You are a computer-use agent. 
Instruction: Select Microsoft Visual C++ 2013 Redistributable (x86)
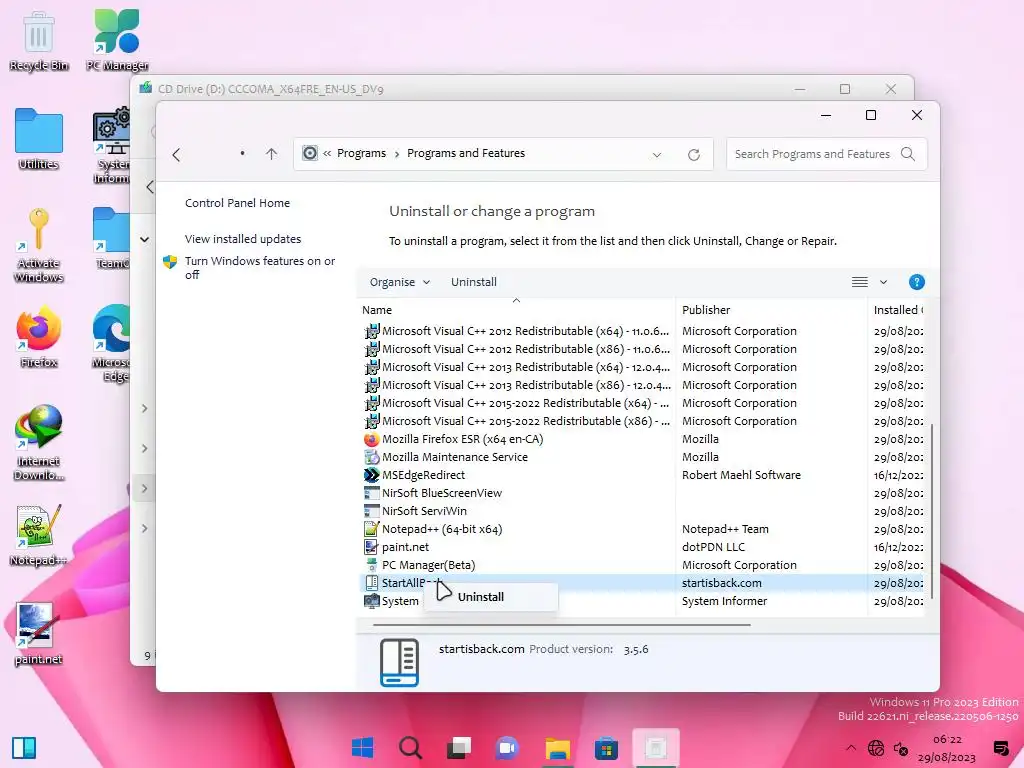click(643, 385)
